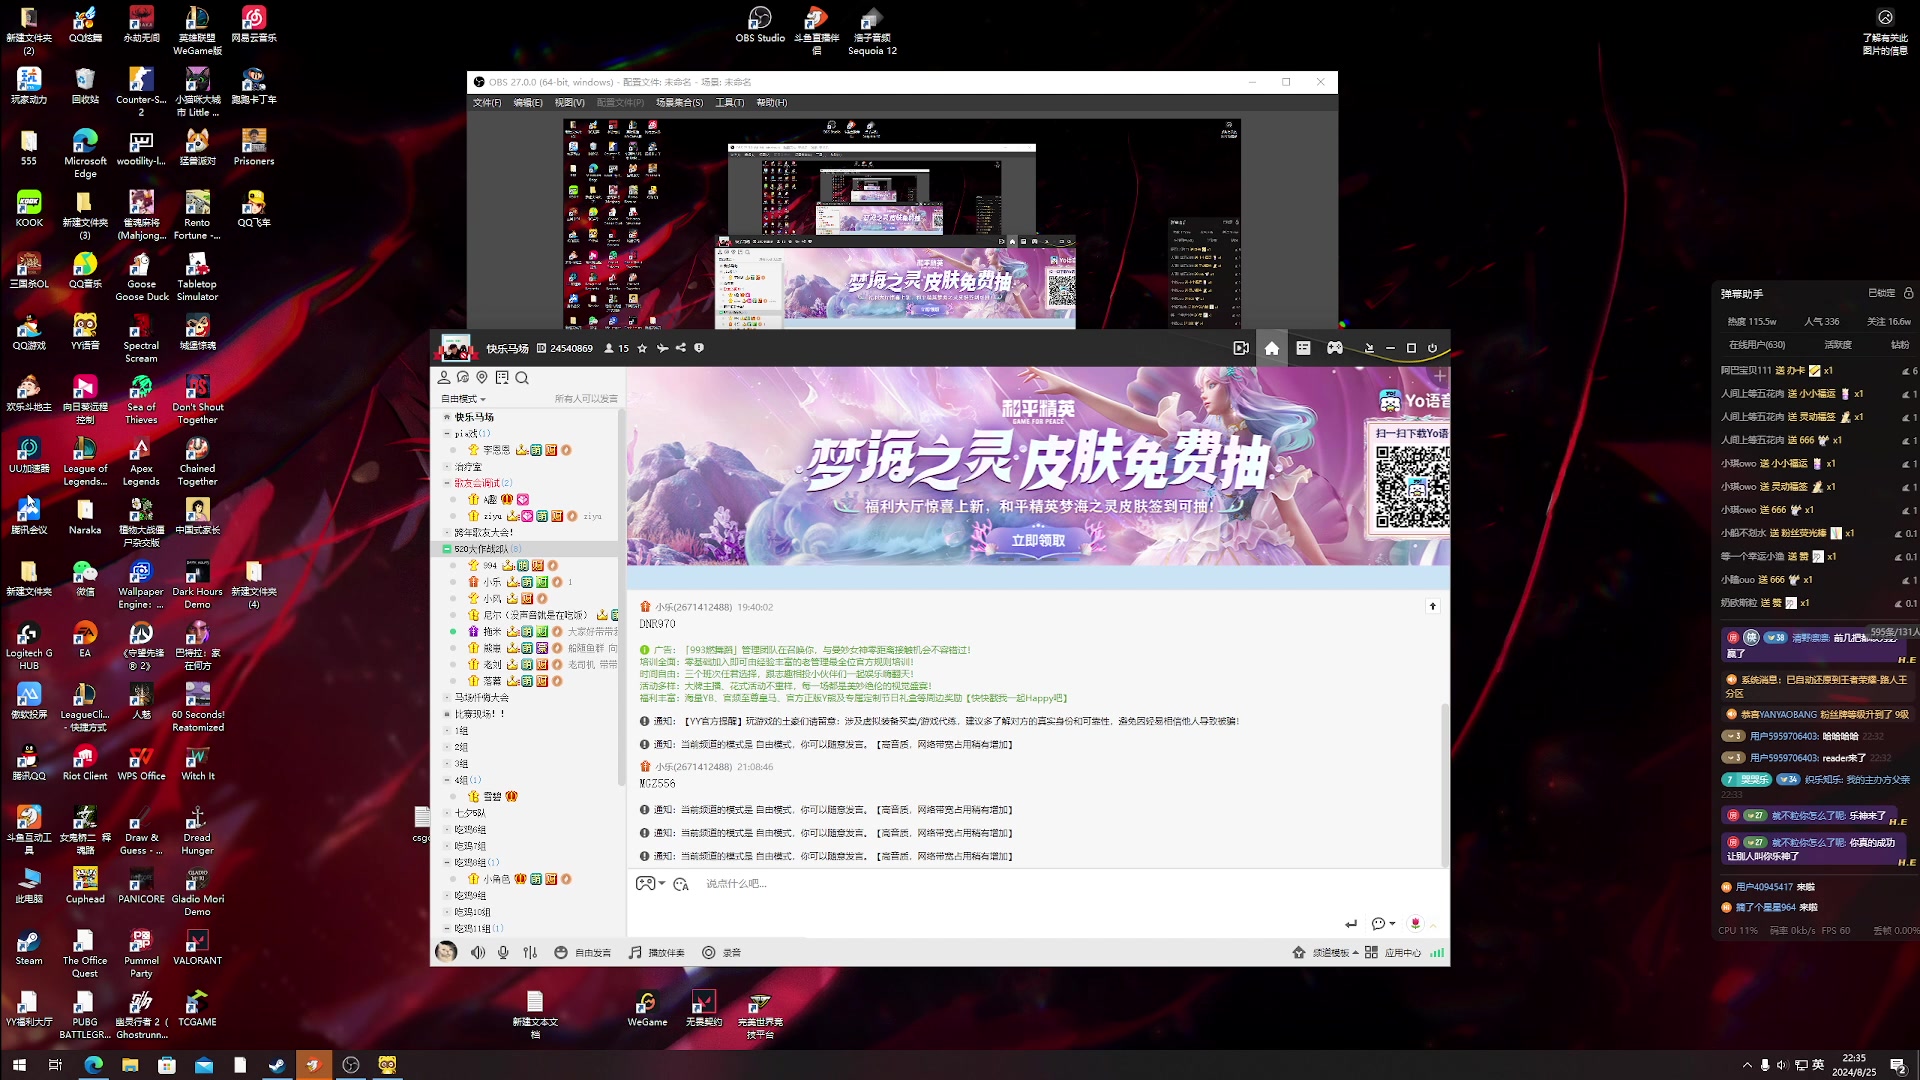Click the favorite star icon beside user count
This screenshot has width=1920, height=1080.
point(642,348)
